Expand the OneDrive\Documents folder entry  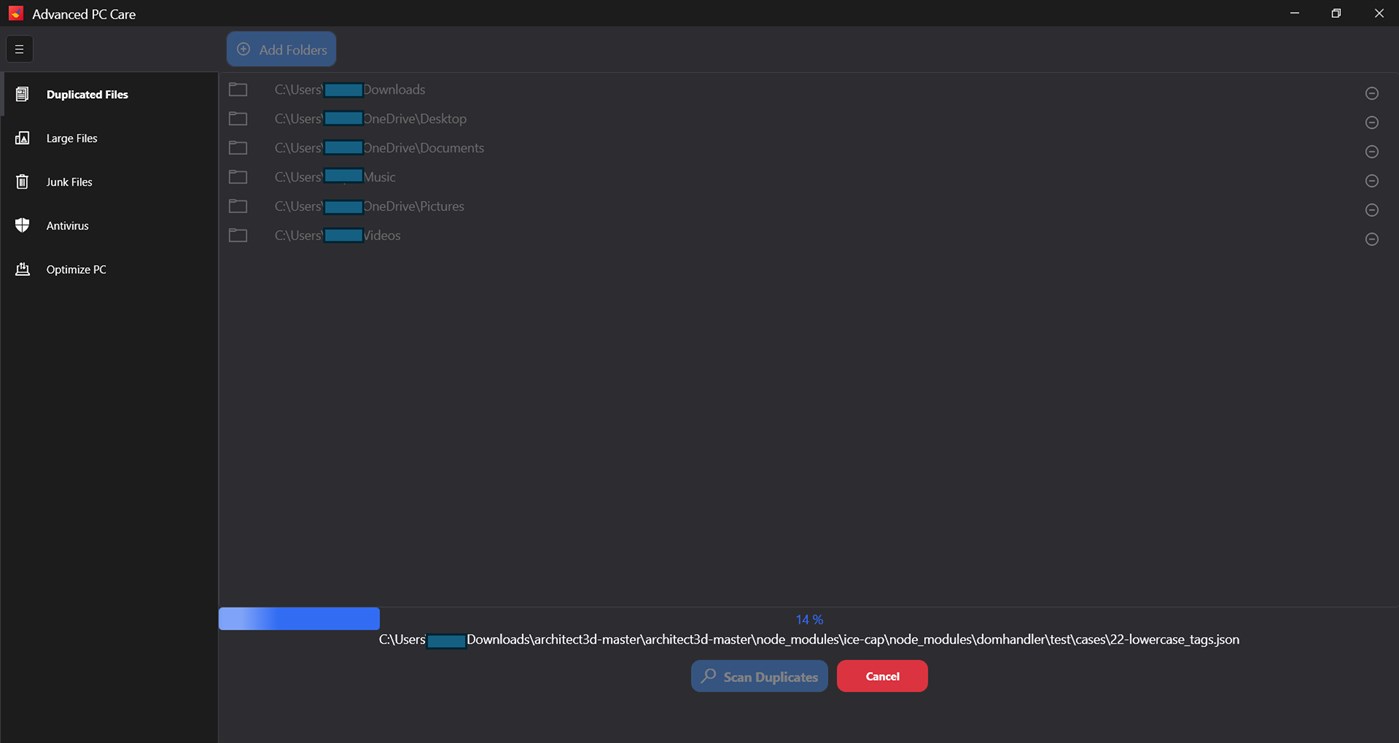pos(380,147)
